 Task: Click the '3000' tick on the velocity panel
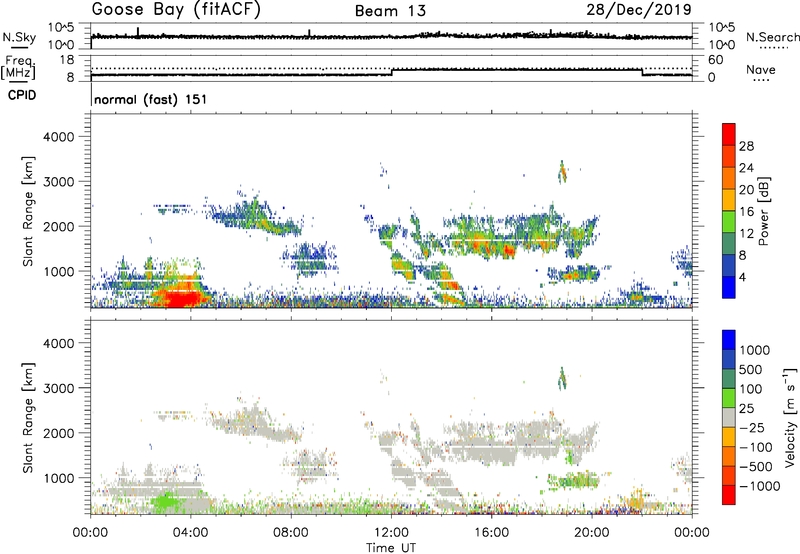pyautogui.click(x=59, y=388)
